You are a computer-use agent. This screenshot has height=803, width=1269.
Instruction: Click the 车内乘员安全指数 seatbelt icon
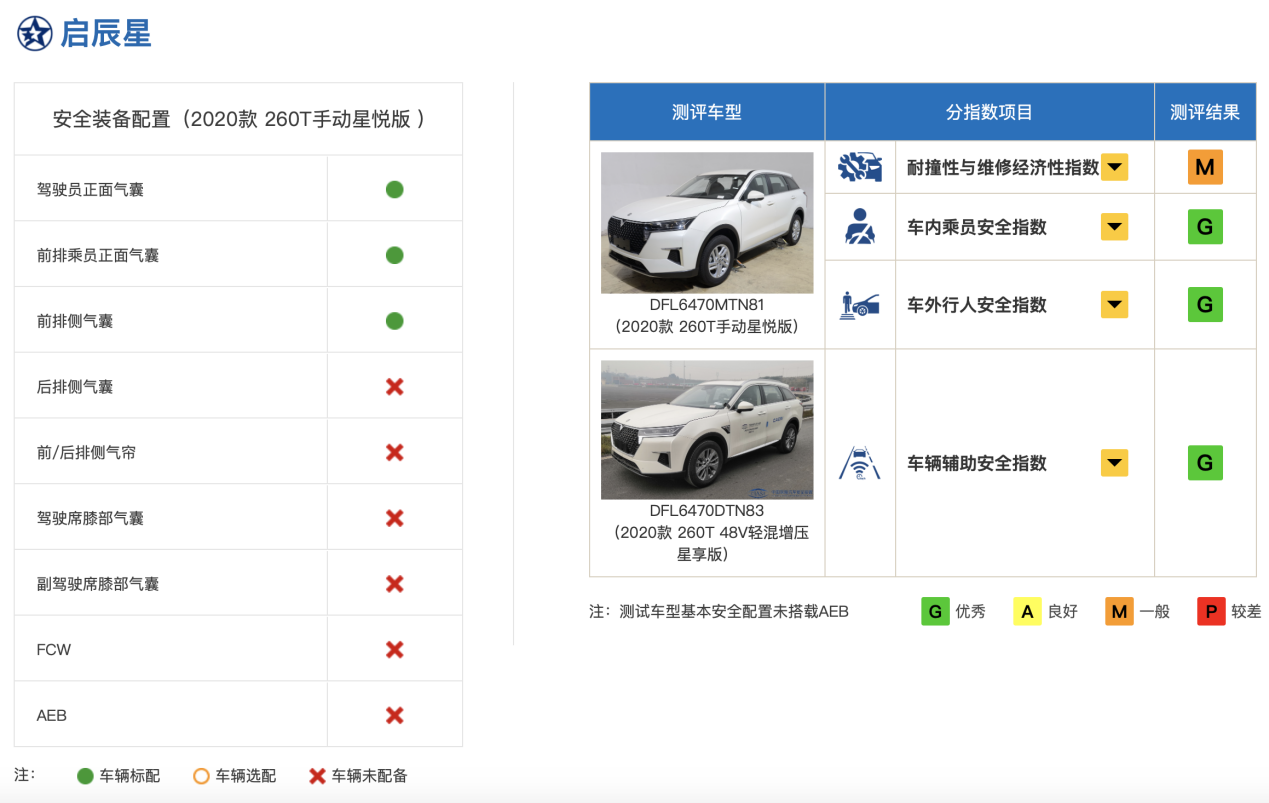click(x=859, y=227)
